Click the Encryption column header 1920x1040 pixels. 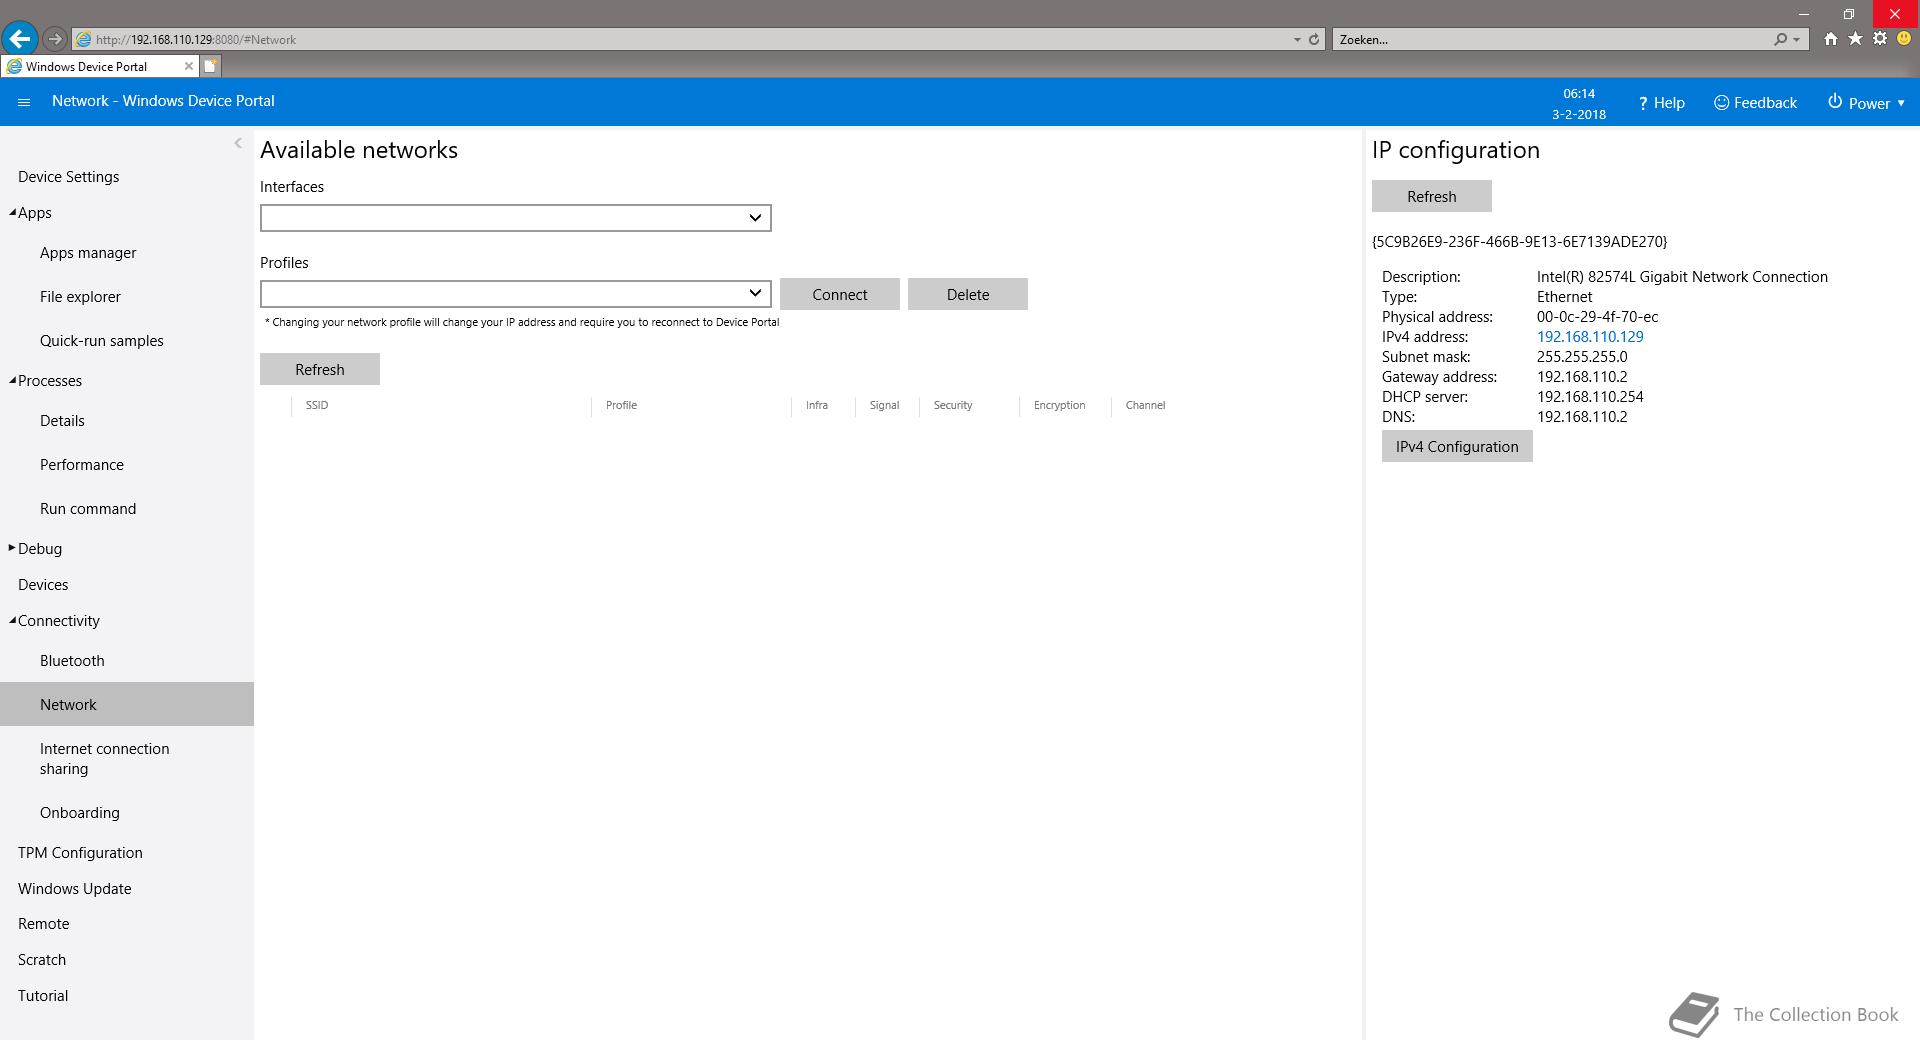(x=1059, y=405)
